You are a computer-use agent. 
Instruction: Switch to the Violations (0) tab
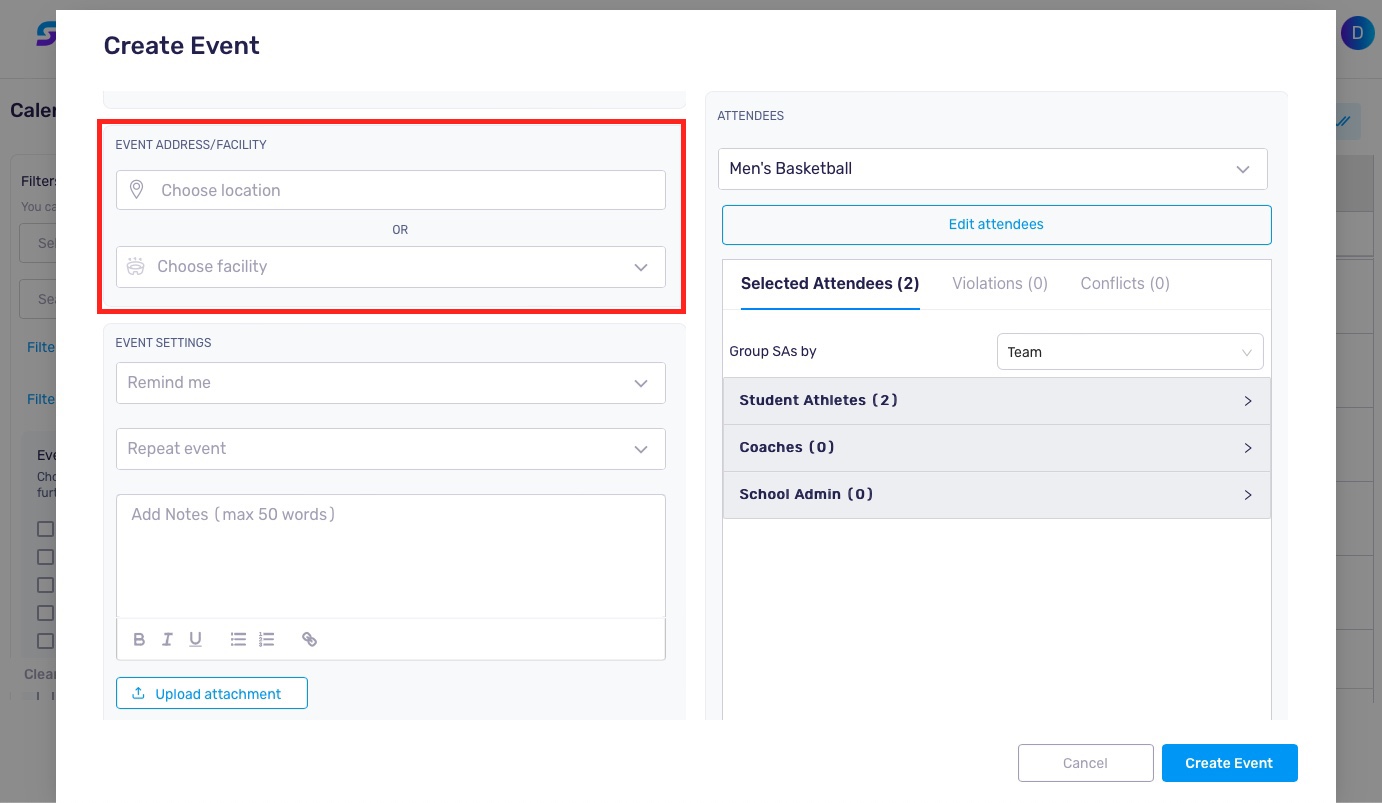click(x=1000, y=284)
